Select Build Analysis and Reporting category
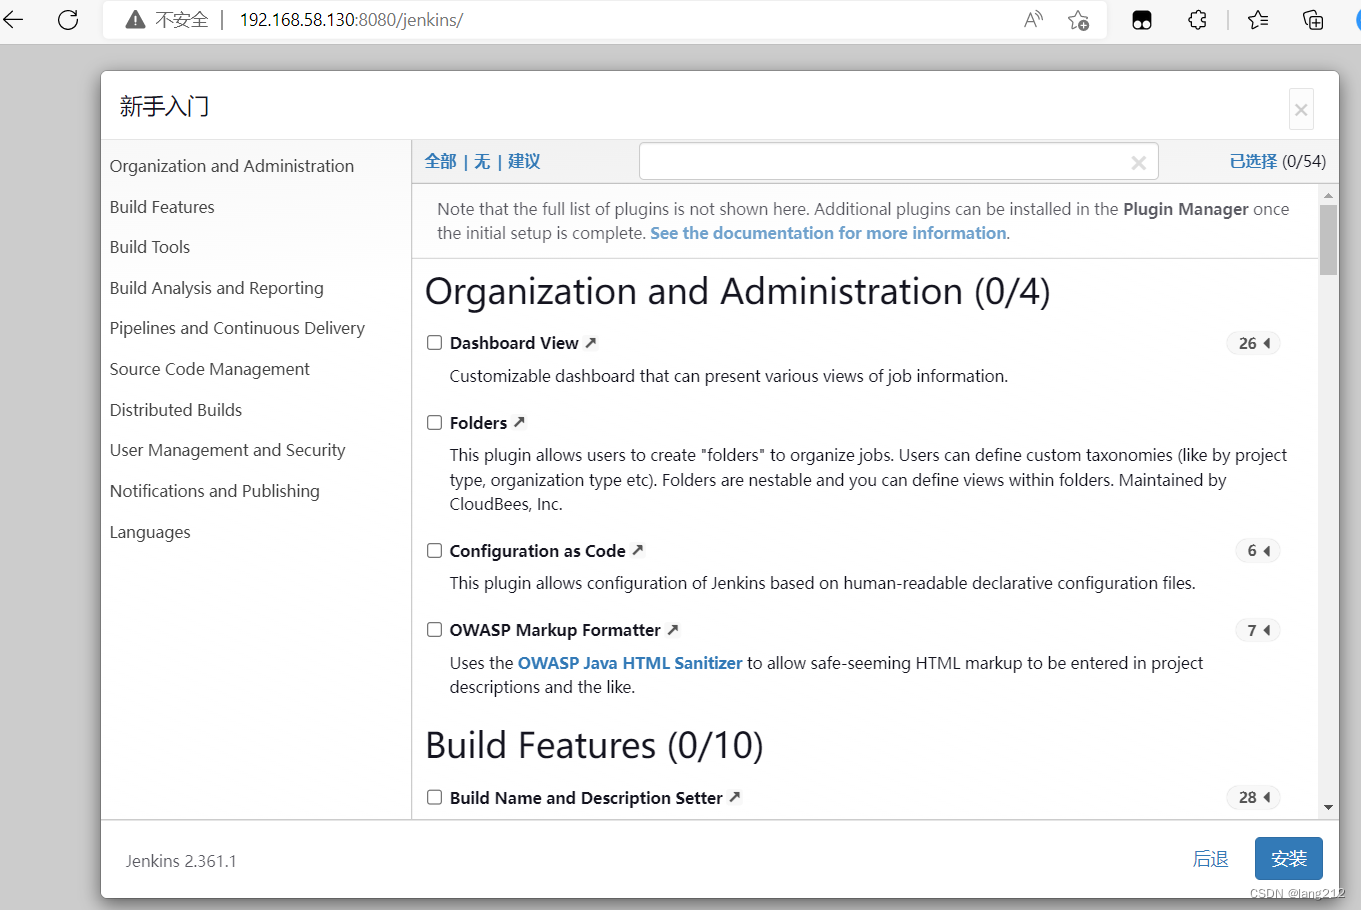This screenshot has width=1361, height=910. pos(217,288)
